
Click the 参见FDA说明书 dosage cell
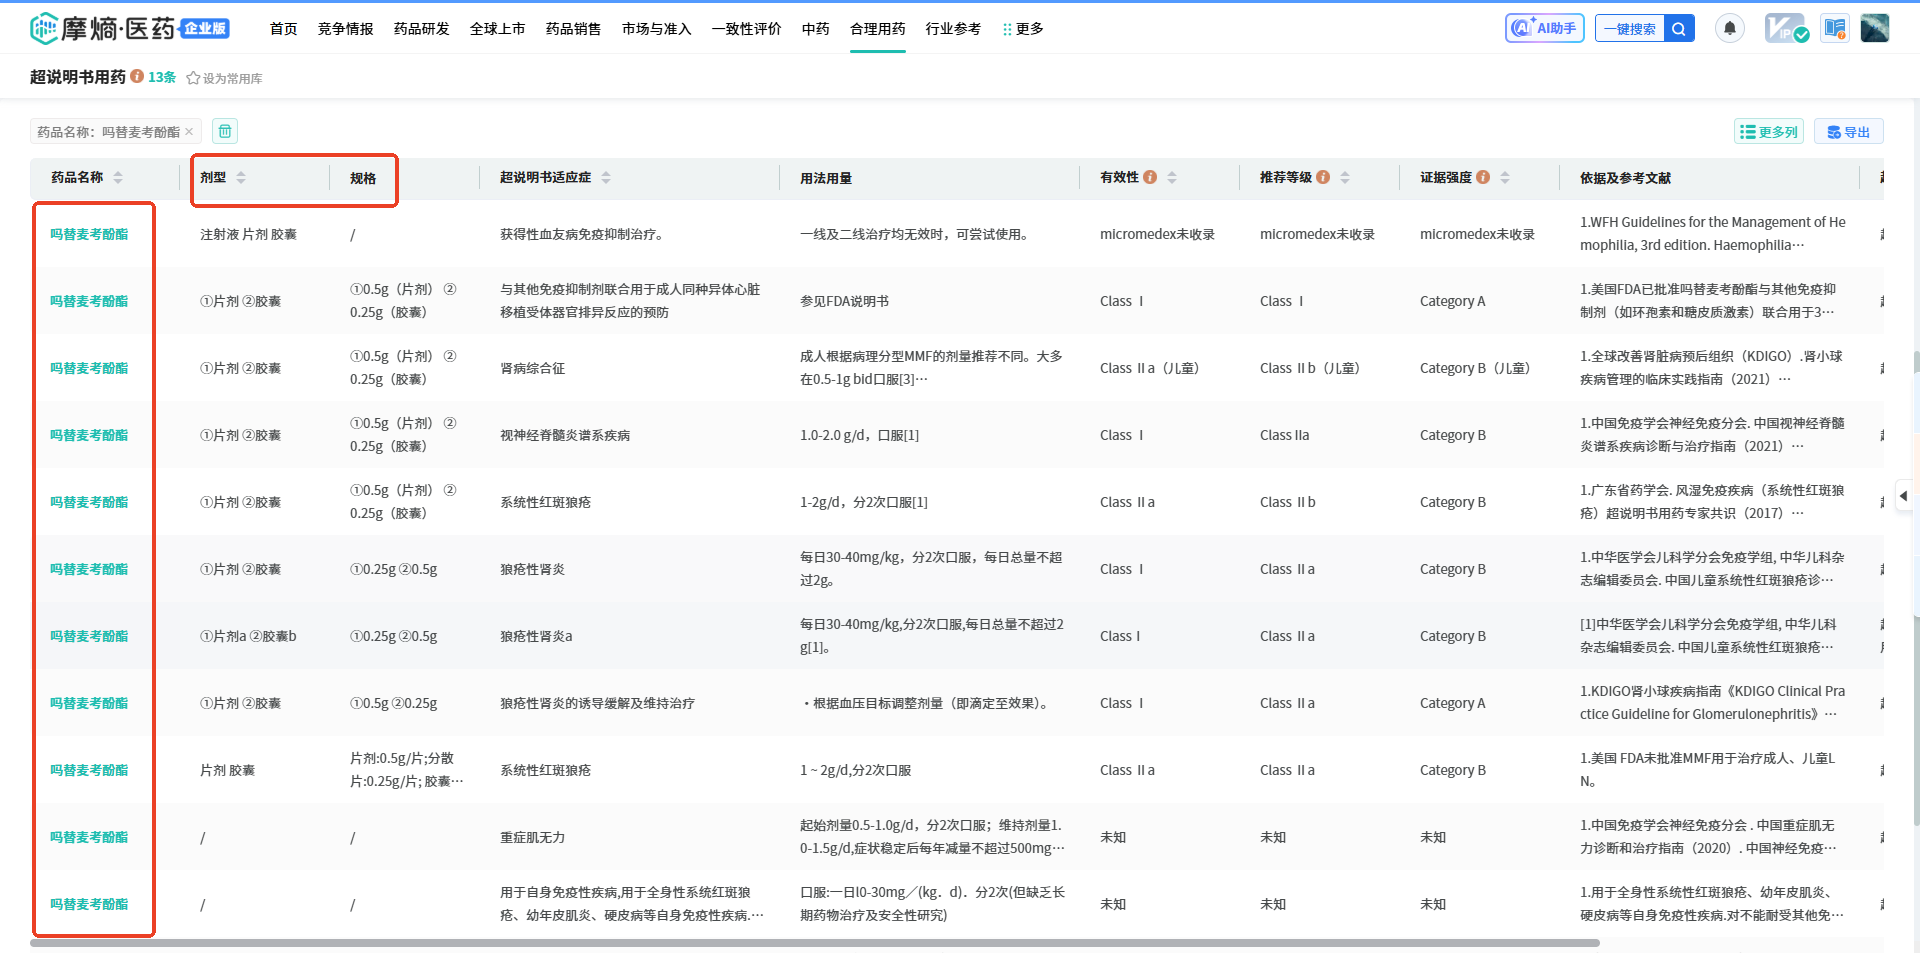(x=844, y=301)
